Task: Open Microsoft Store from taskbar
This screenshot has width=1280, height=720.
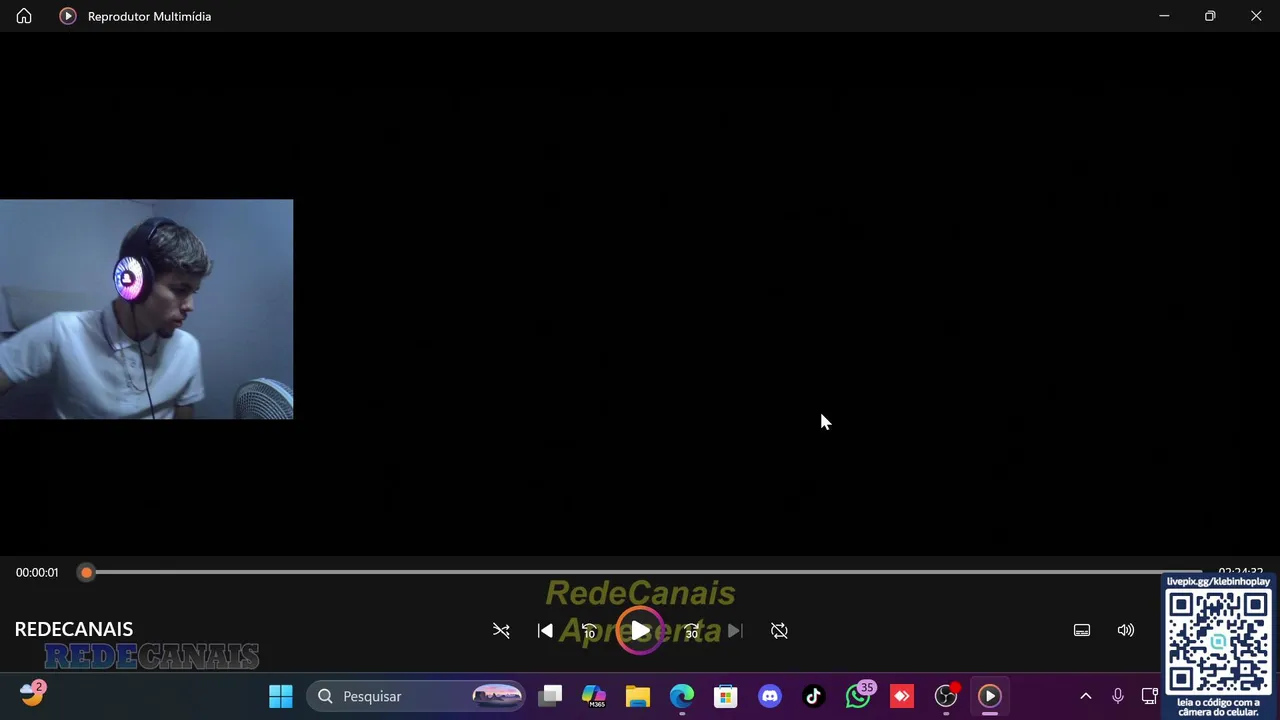Action: tap(726, 696)
